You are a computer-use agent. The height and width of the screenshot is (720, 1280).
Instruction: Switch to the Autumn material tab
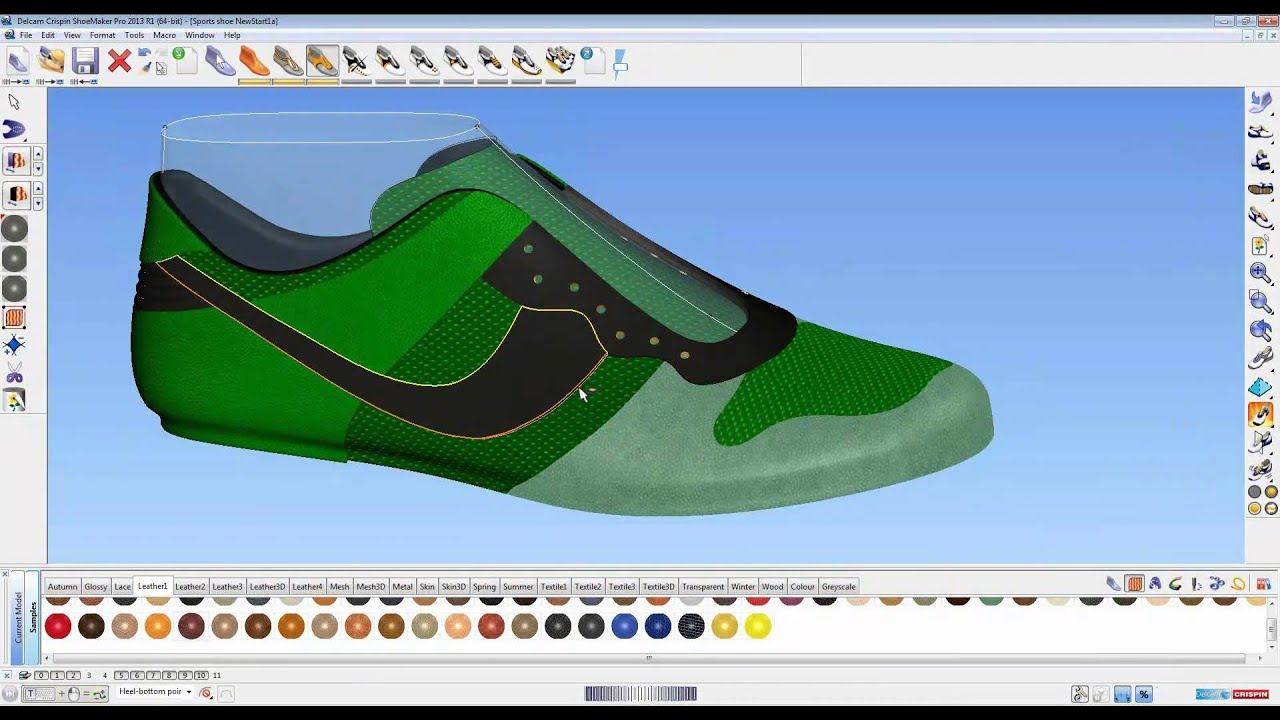point(62,587)
